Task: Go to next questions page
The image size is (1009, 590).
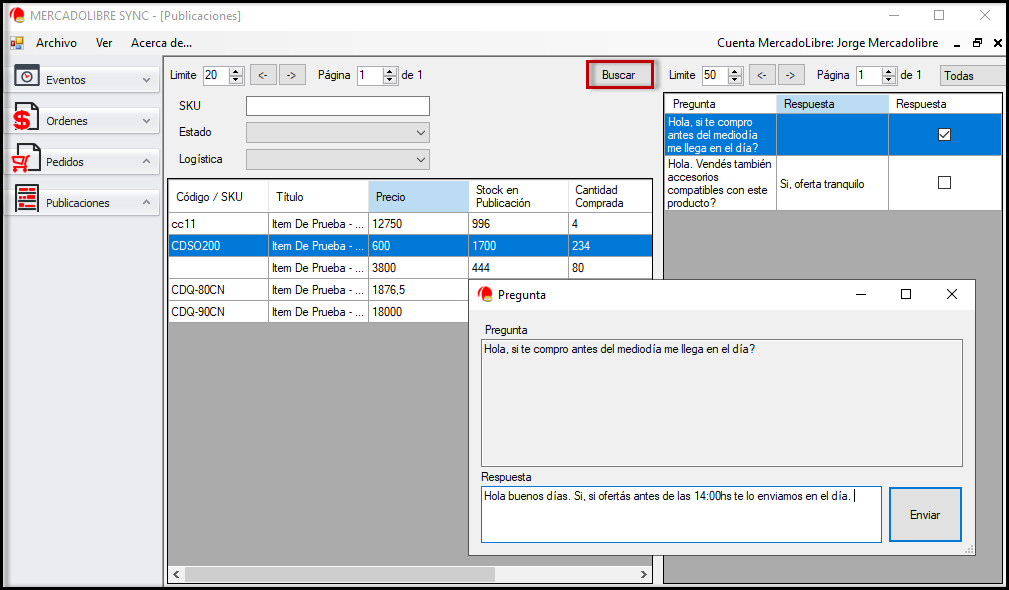Action: (x=791, y=75)
